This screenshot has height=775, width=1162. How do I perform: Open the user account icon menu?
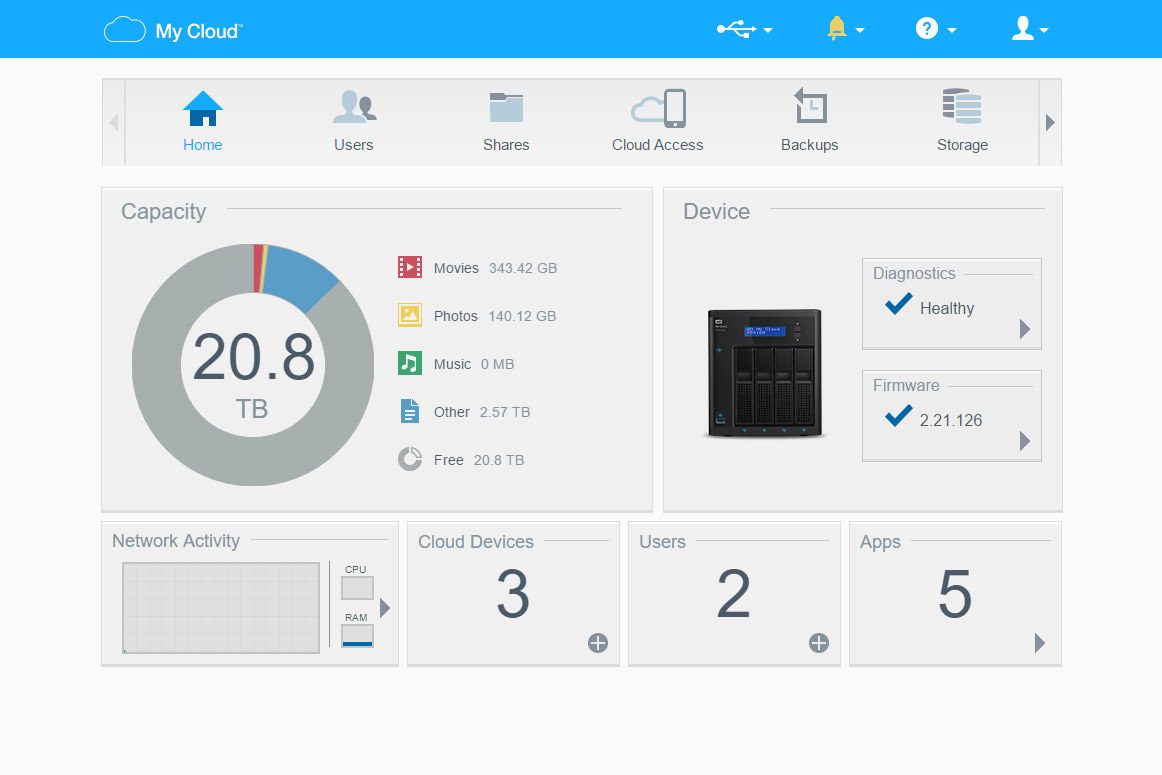(1023, 28)
